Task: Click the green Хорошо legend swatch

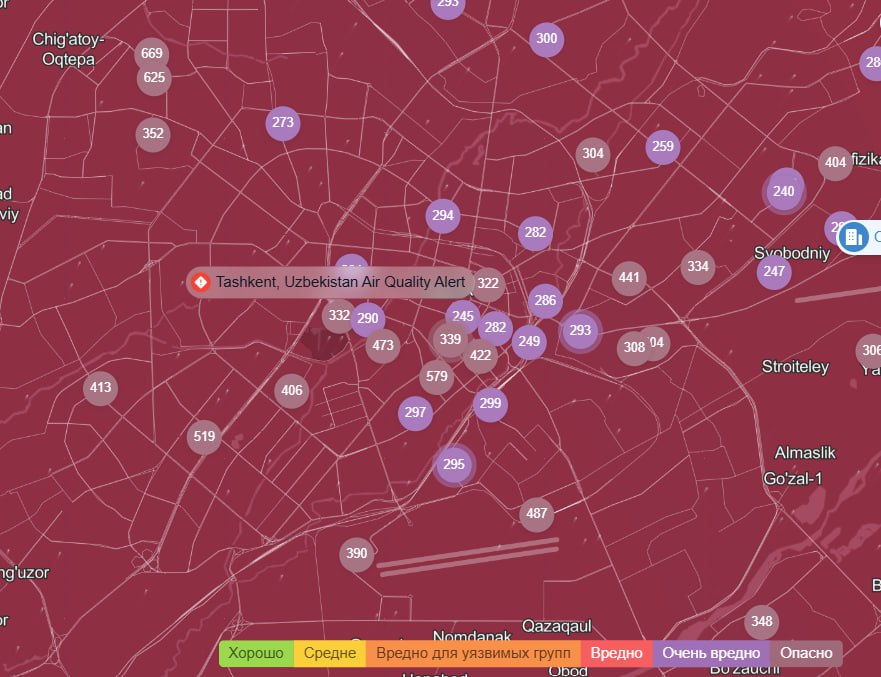Action: click(x=256, y=654)
